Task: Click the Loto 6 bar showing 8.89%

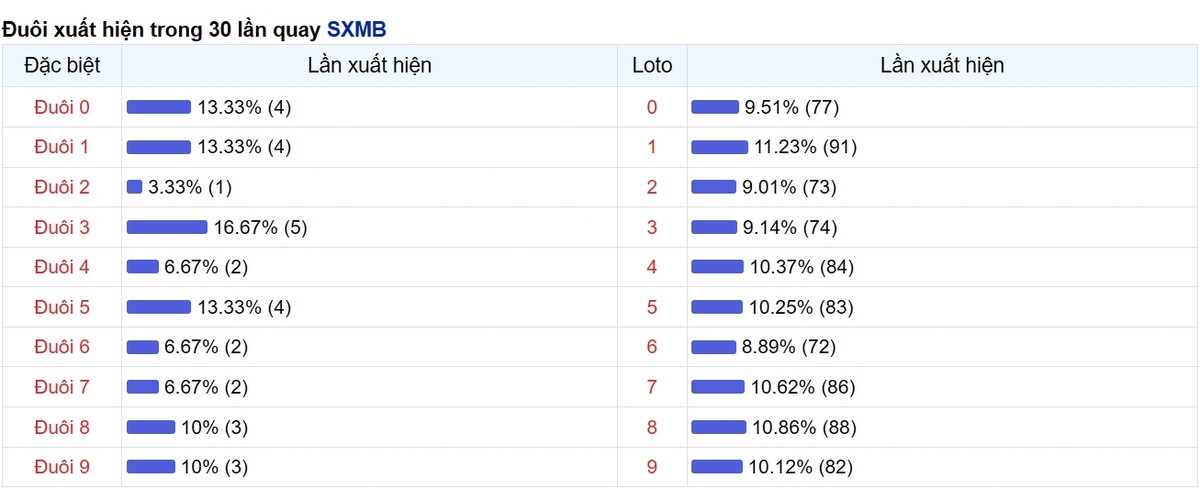Action: pyautogui.click(x=714, y=347)
